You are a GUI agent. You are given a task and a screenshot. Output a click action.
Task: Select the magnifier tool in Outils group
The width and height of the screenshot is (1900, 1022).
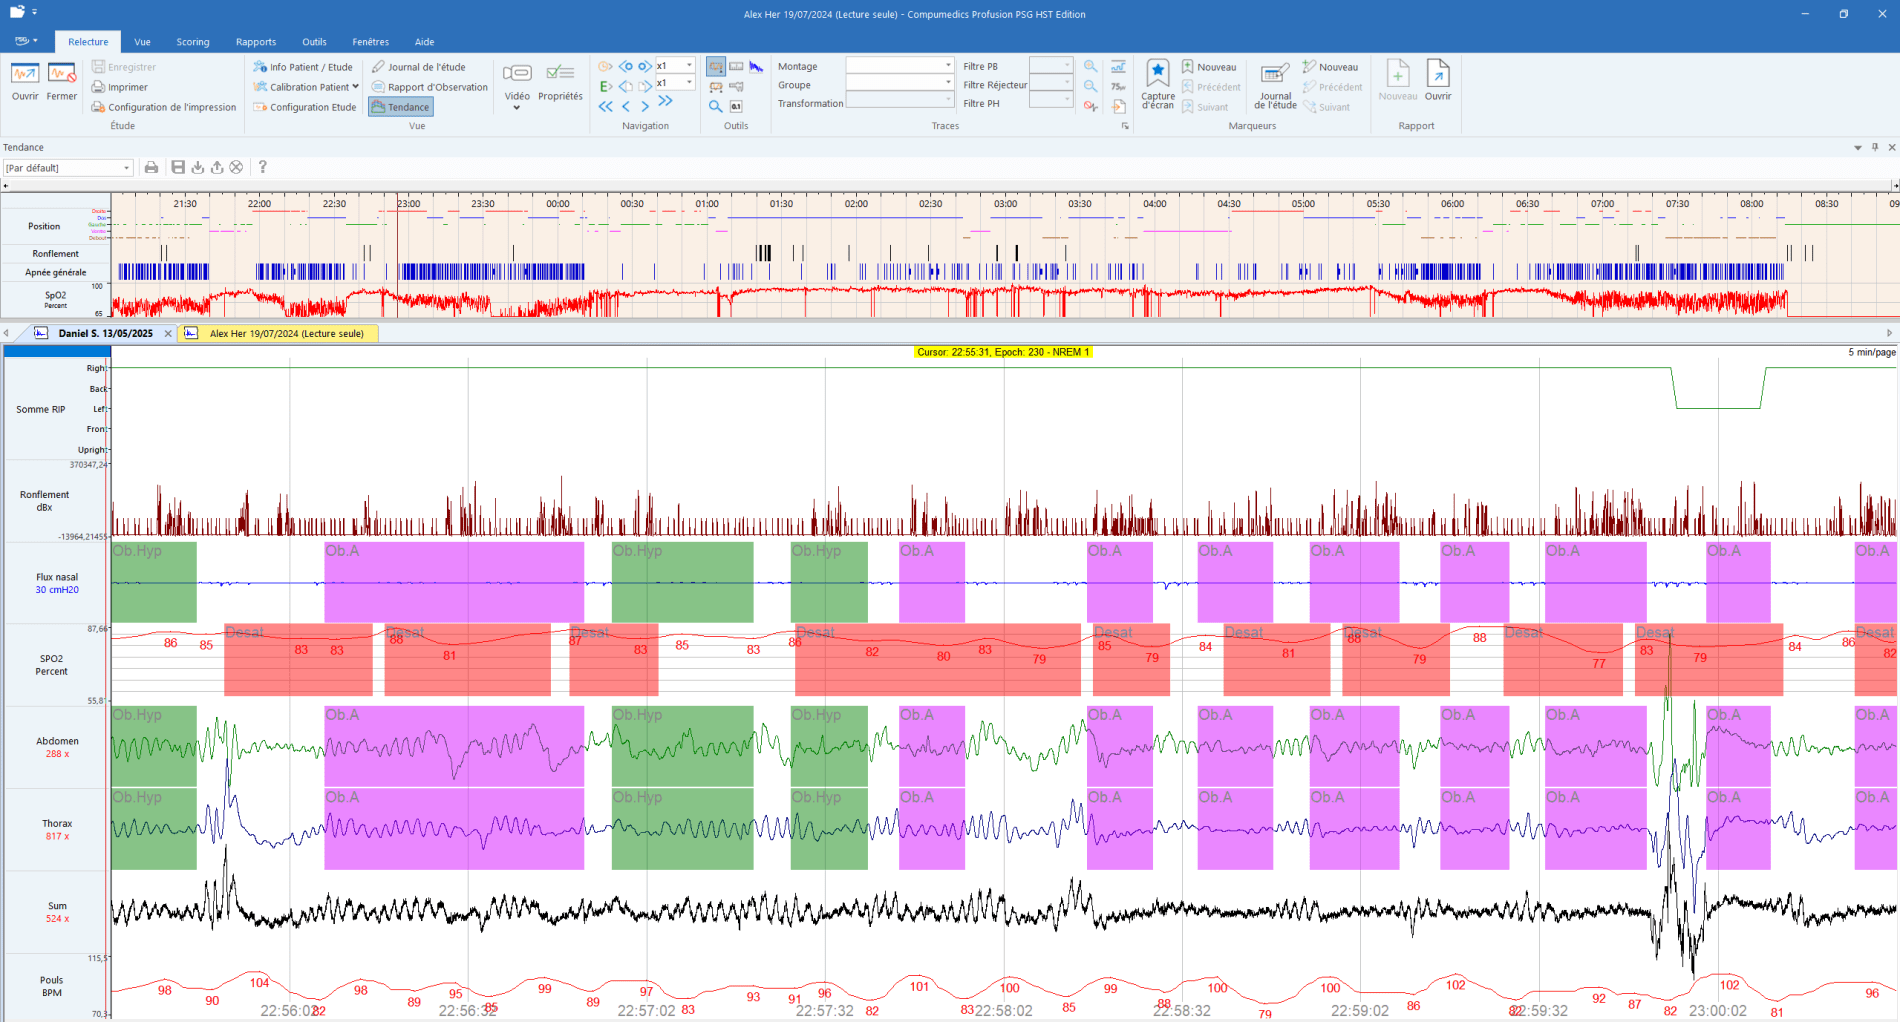pos(715,106)
